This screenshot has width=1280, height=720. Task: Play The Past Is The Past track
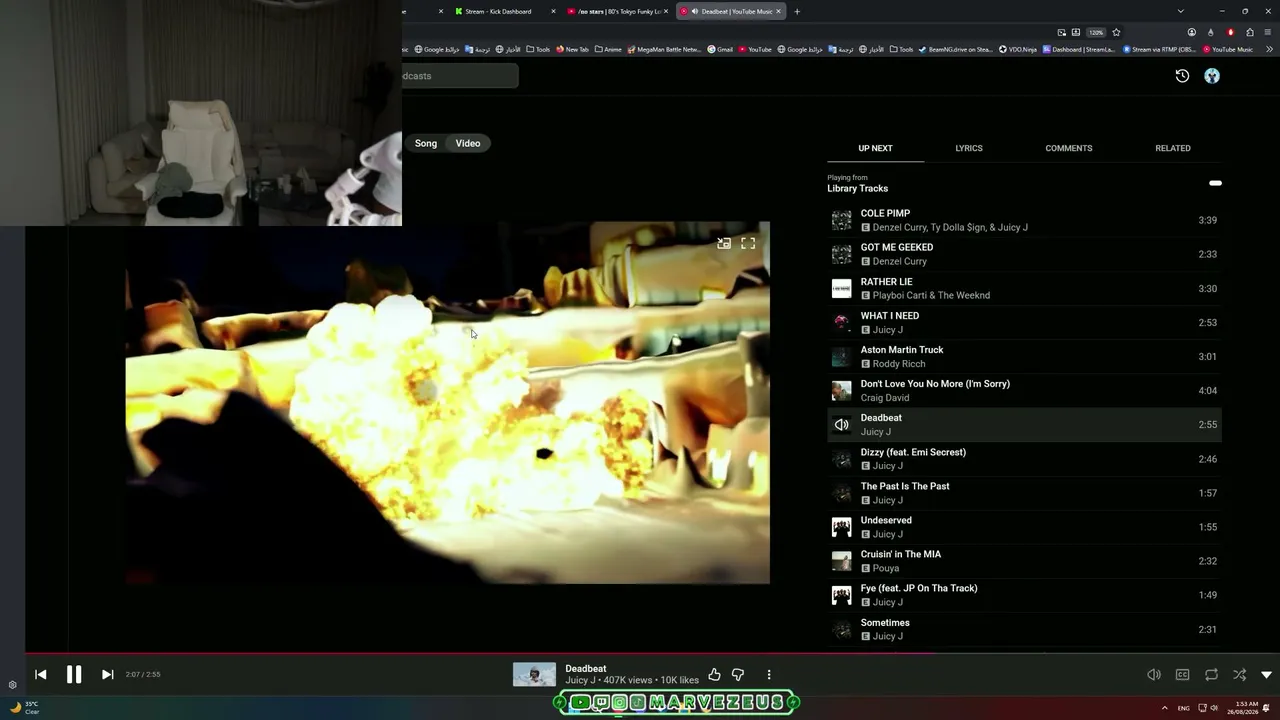tap(1024, 493)
